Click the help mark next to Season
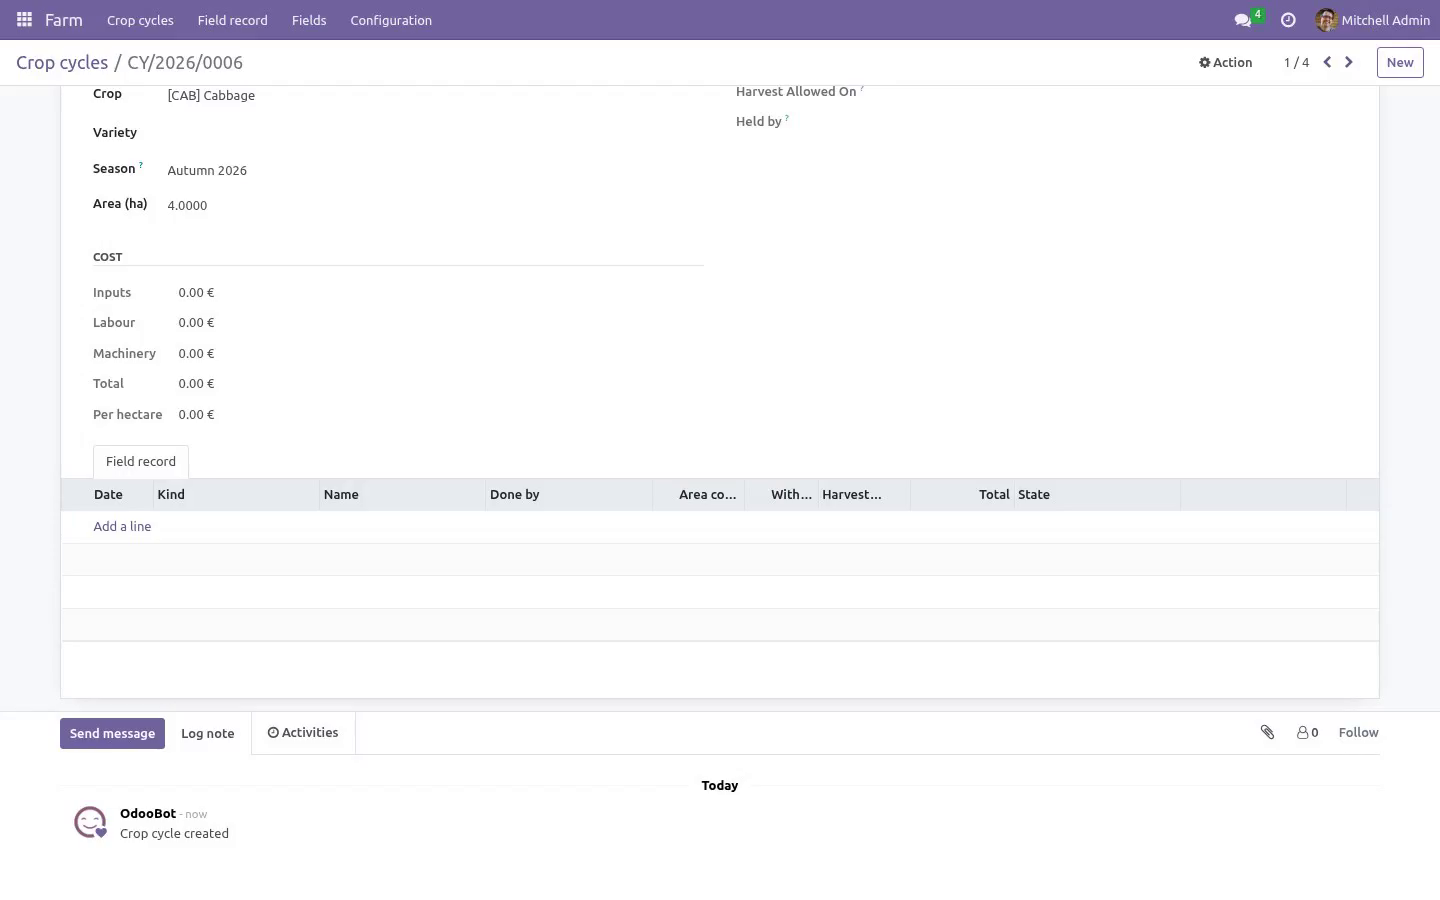 point(141,165)
